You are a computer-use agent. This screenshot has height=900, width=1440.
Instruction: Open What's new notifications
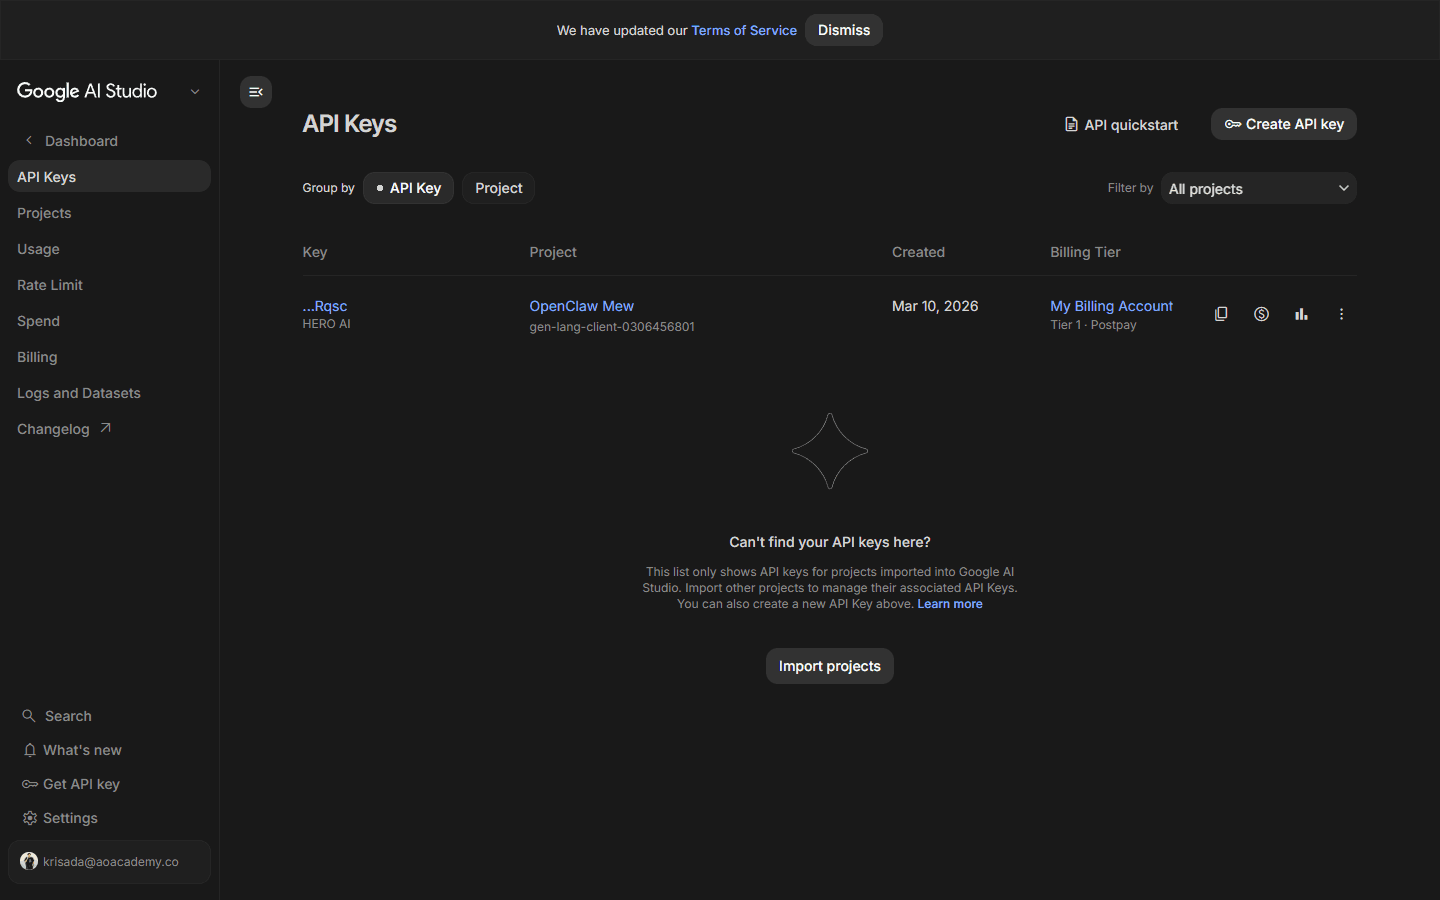[109, 750]
